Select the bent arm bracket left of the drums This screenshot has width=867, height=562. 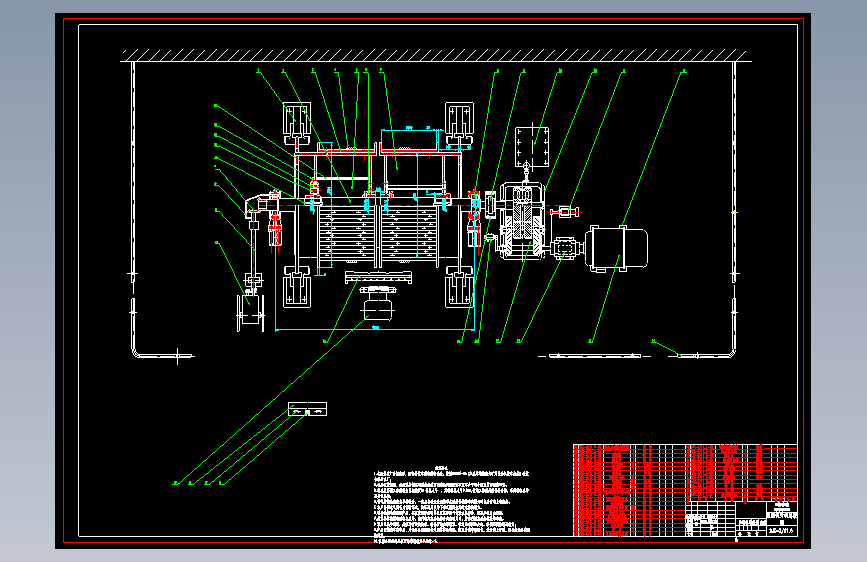[263, 203]
